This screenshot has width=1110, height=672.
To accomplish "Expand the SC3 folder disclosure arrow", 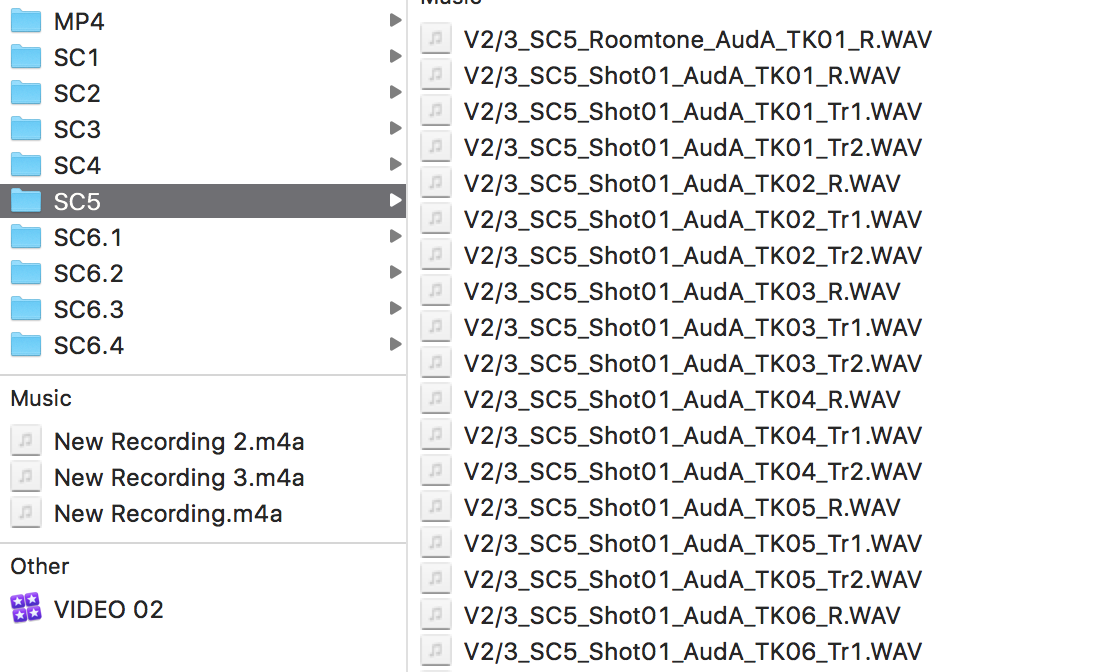I will (x=395, y=129).
